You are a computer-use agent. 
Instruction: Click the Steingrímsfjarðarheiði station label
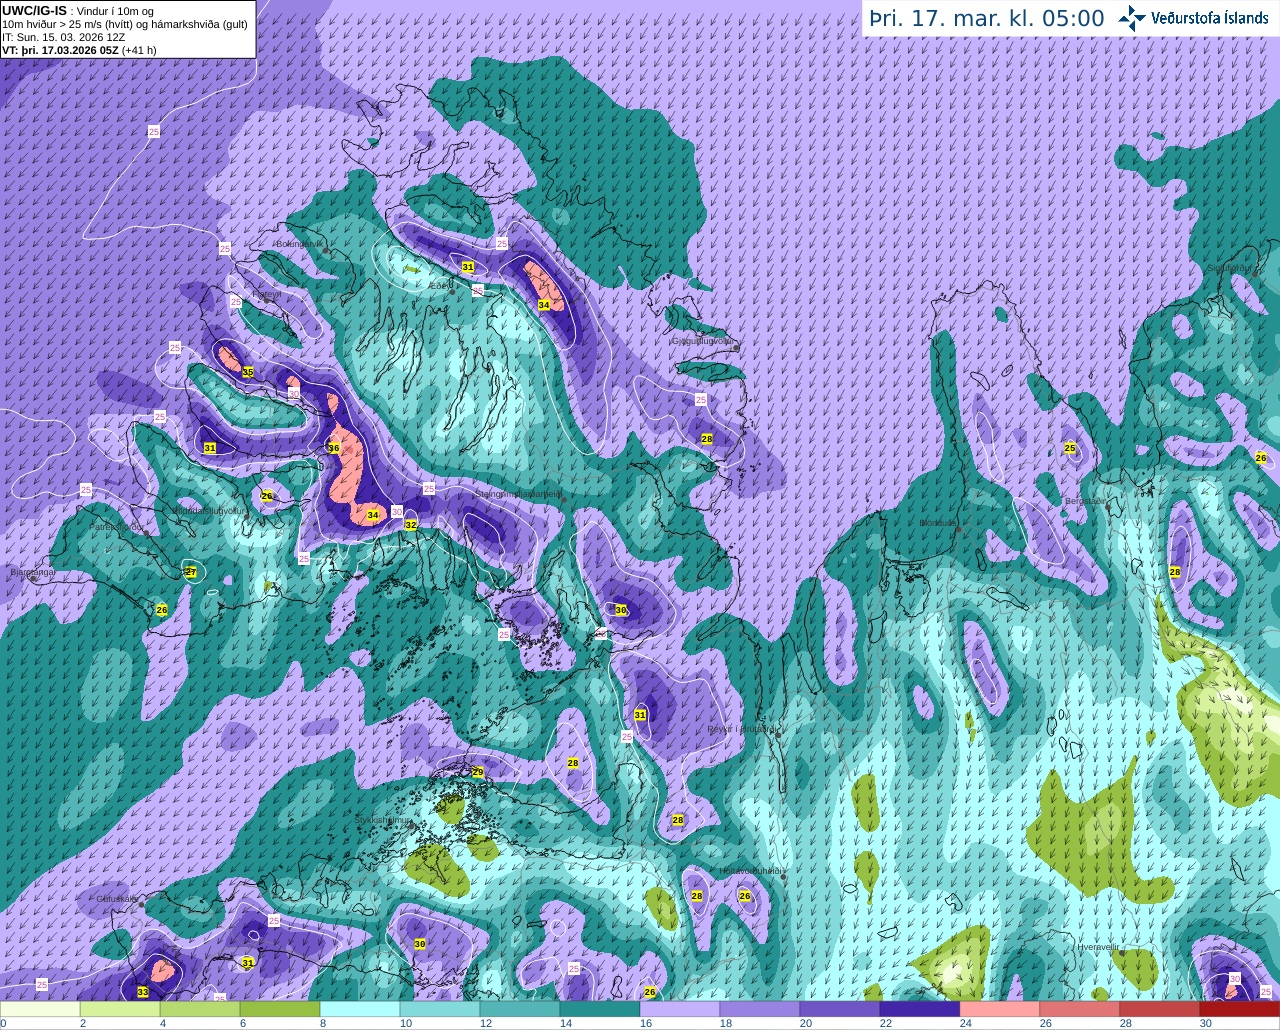pyautogui.click(x=518, y=494)
